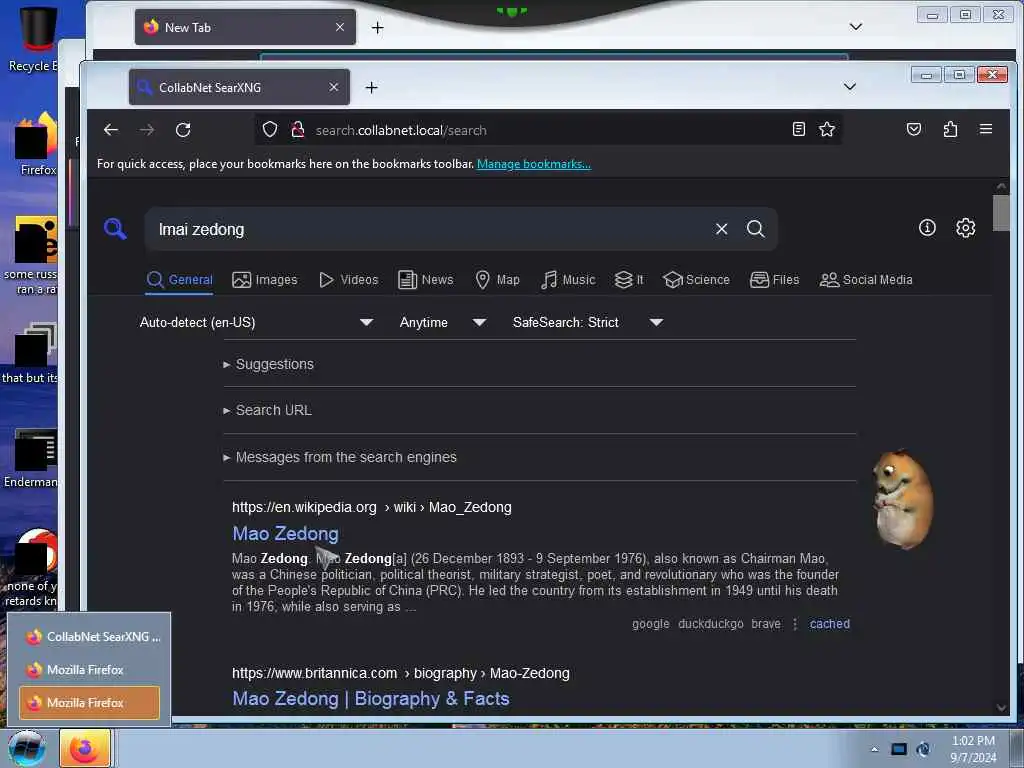The width and height of the screenshot is (1024, 768).
Task: Submit search with magnifier button
Action: (x=756, y=229)
